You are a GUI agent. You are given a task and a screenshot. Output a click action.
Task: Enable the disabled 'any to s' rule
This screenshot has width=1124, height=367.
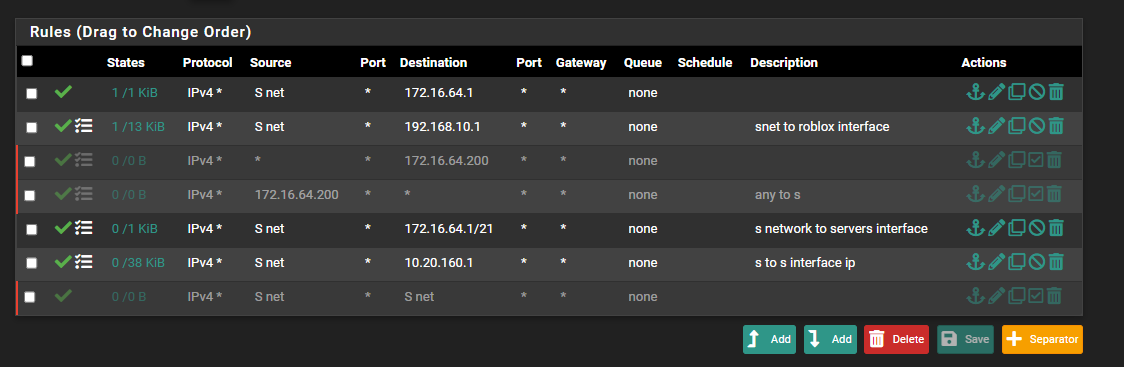click(1036, 194)
